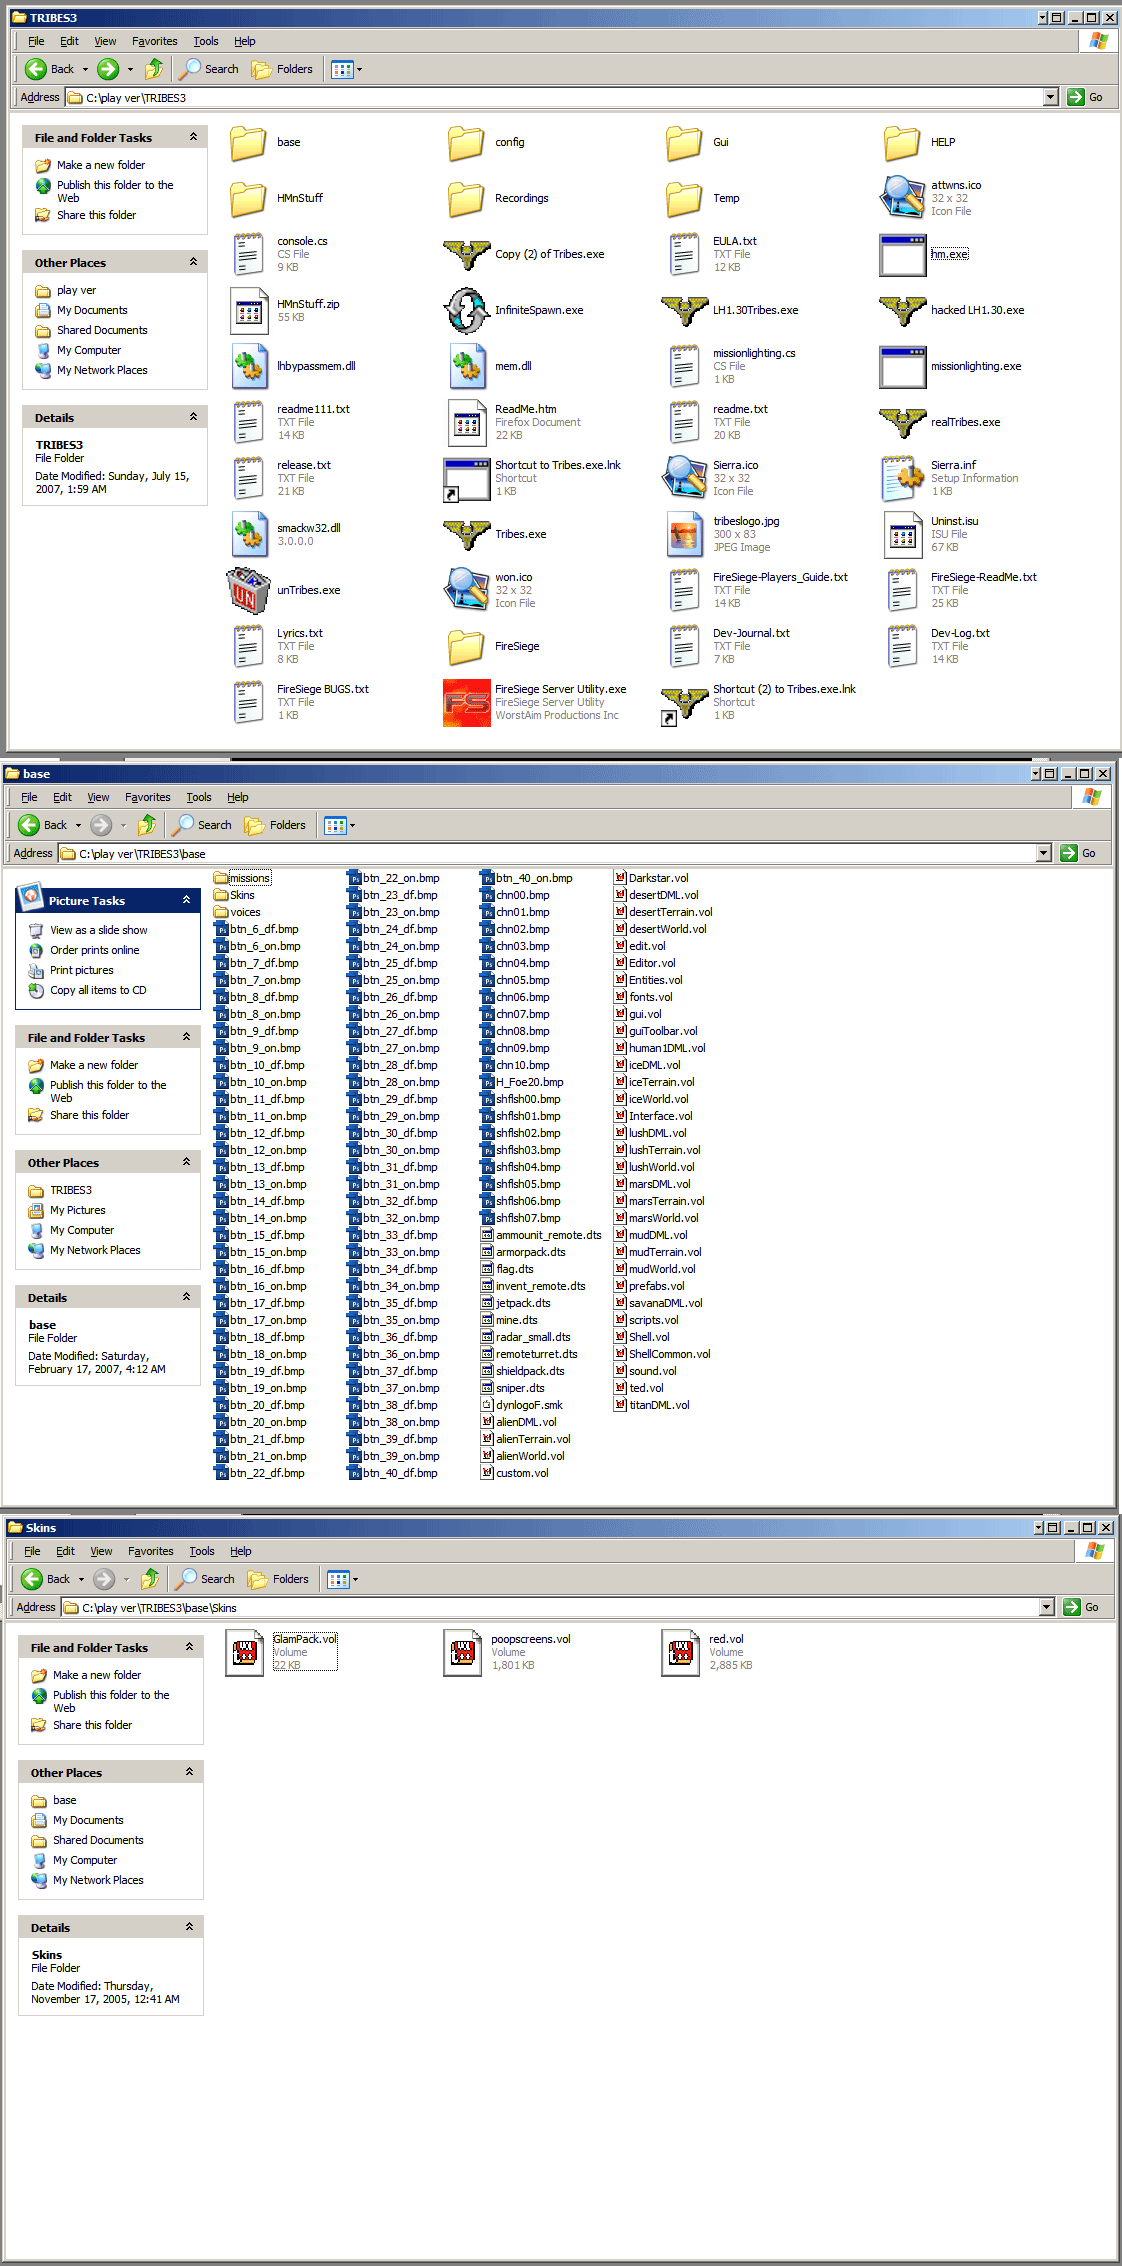Select the FireSiege Server Utility.exe icon
Viewport: 1122px width, 2266px height.
point(466,702)
